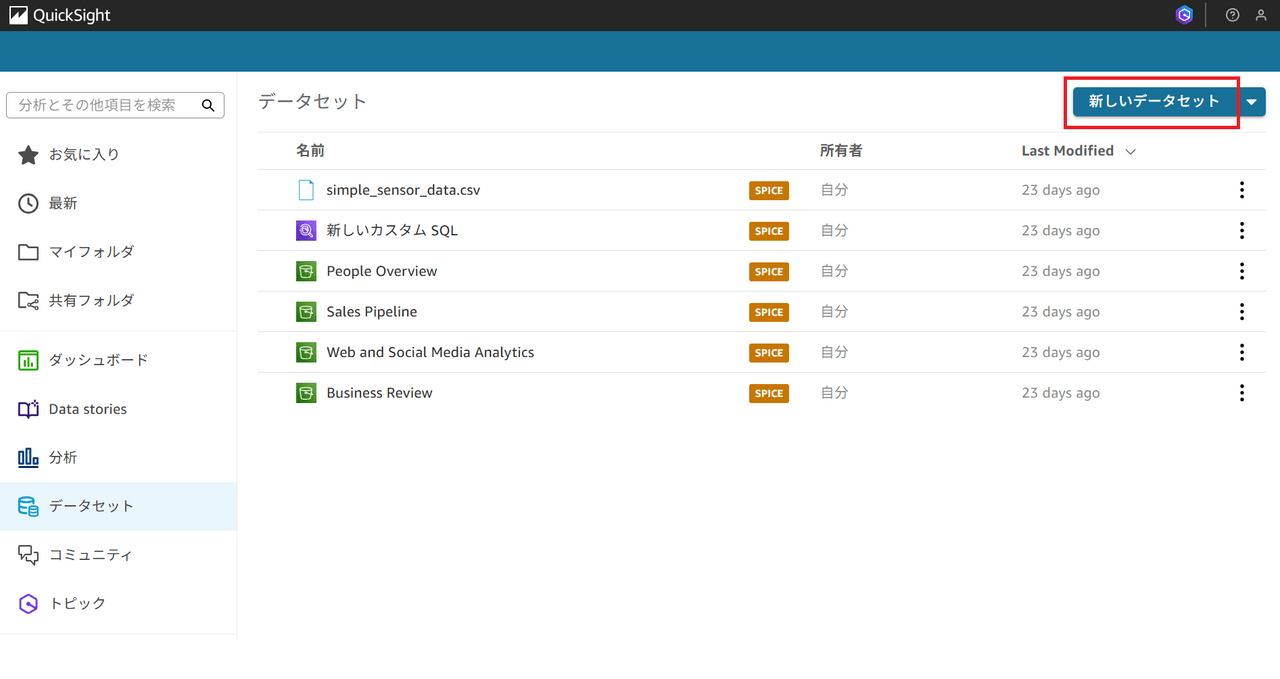
Task: Go to ダッシュボード in sidebar
Action: (x=98, y=360)
